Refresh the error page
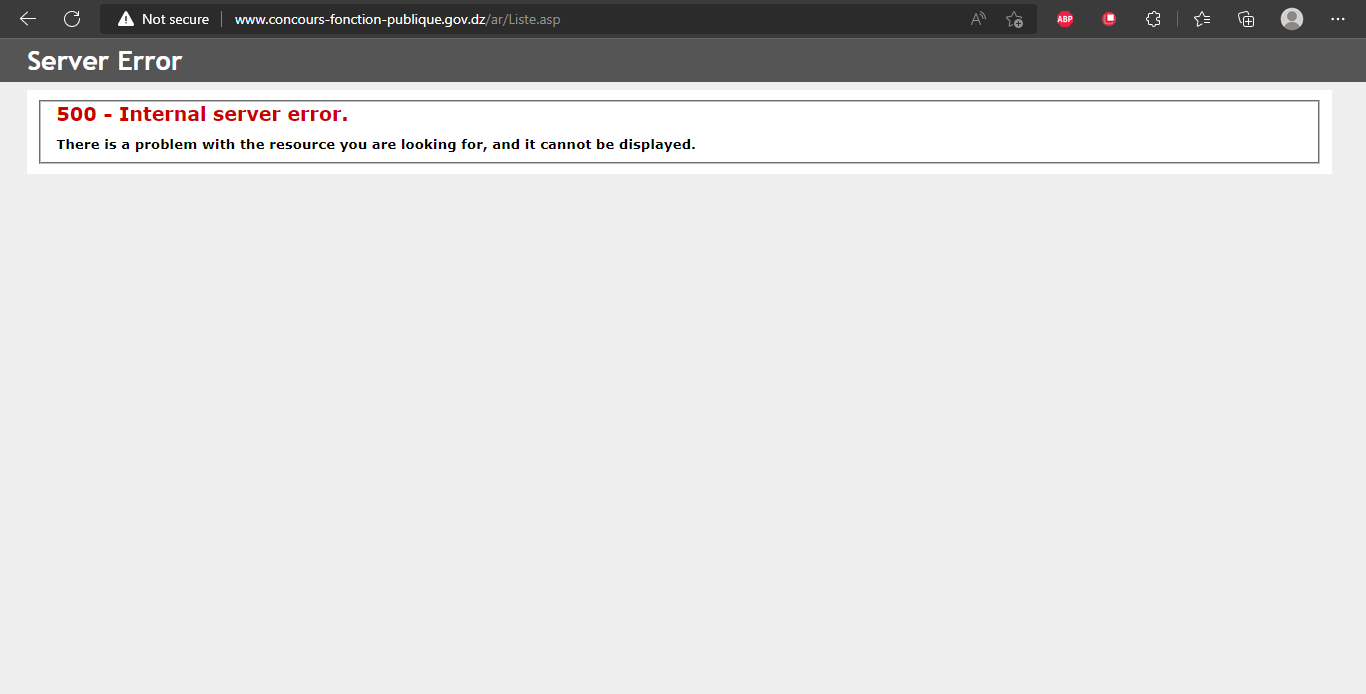The height and width of the screenshot is (694, 1366). pyautogui.click(x=72, y=19)
